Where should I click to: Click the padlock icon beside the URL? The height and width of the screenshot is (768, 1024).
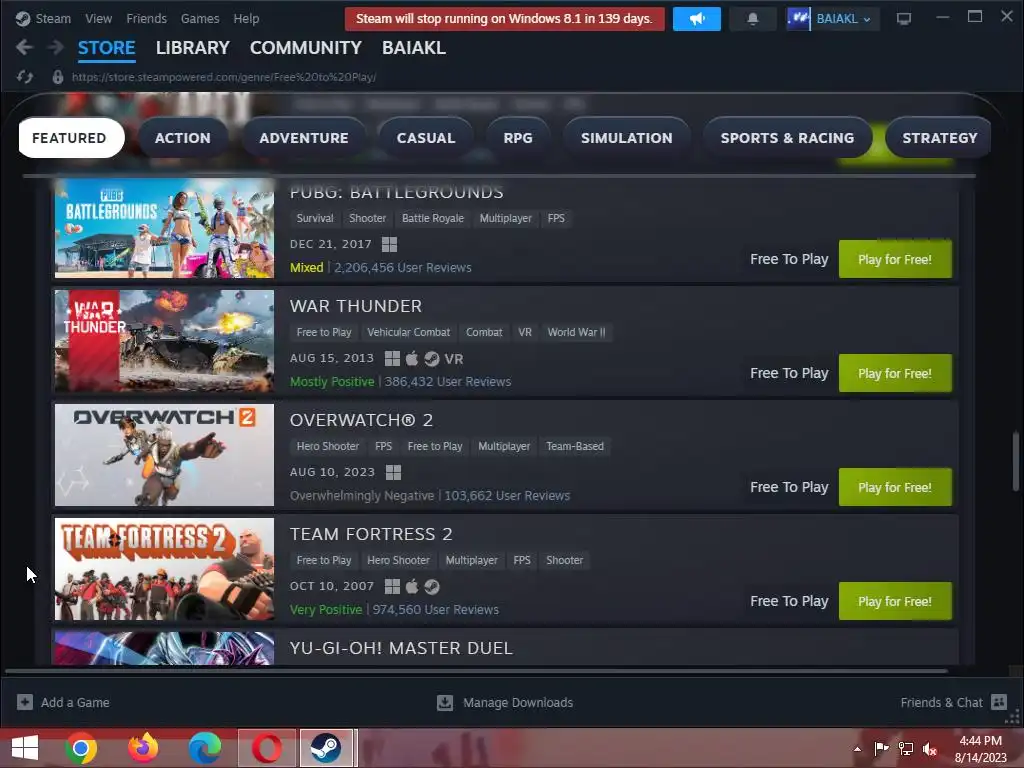[x=58, y=77]
